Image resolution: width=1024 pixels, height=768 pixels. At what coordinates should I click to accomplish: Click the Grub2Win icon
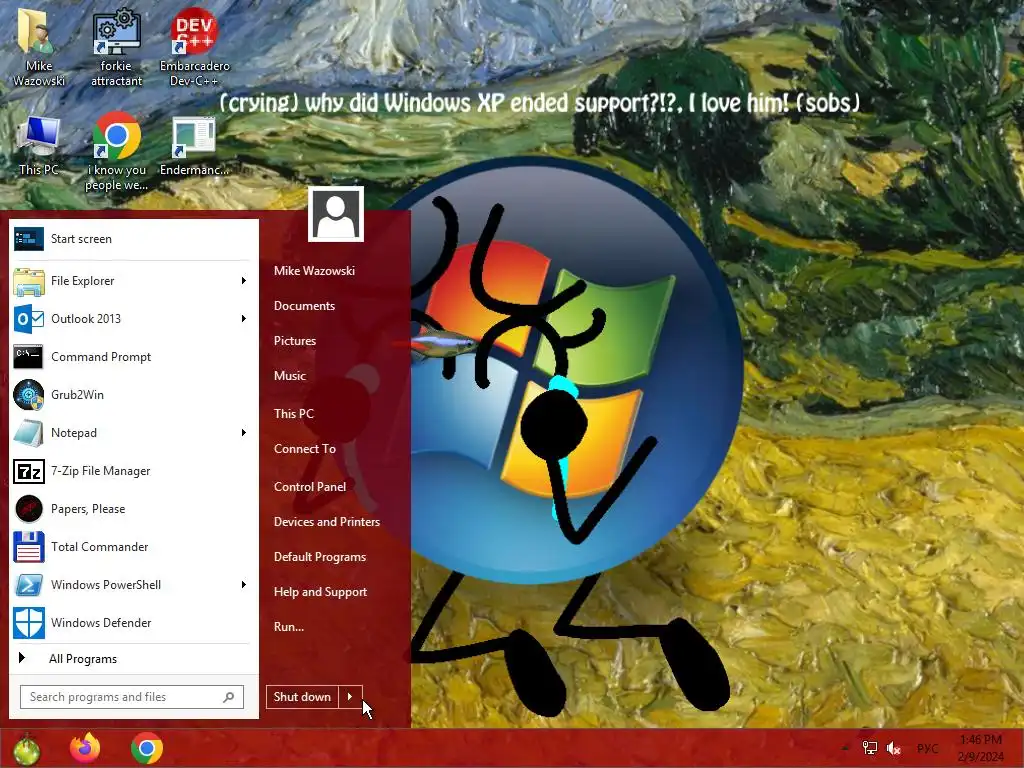click(x=29, y=395)
